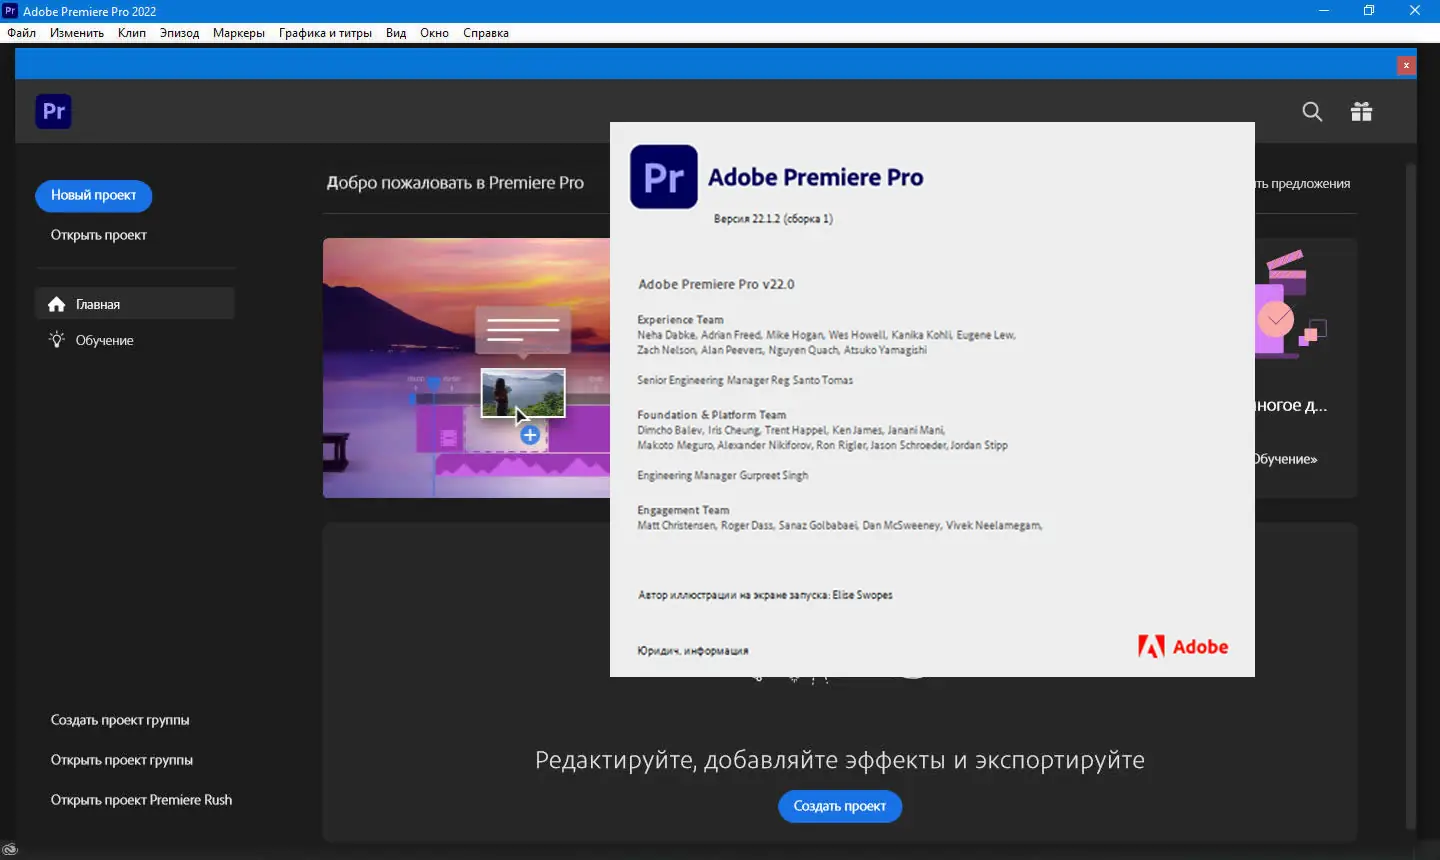The image size is (1440, 860).
Task: Click the blue Создать проект button
Action: coord(840,806)
